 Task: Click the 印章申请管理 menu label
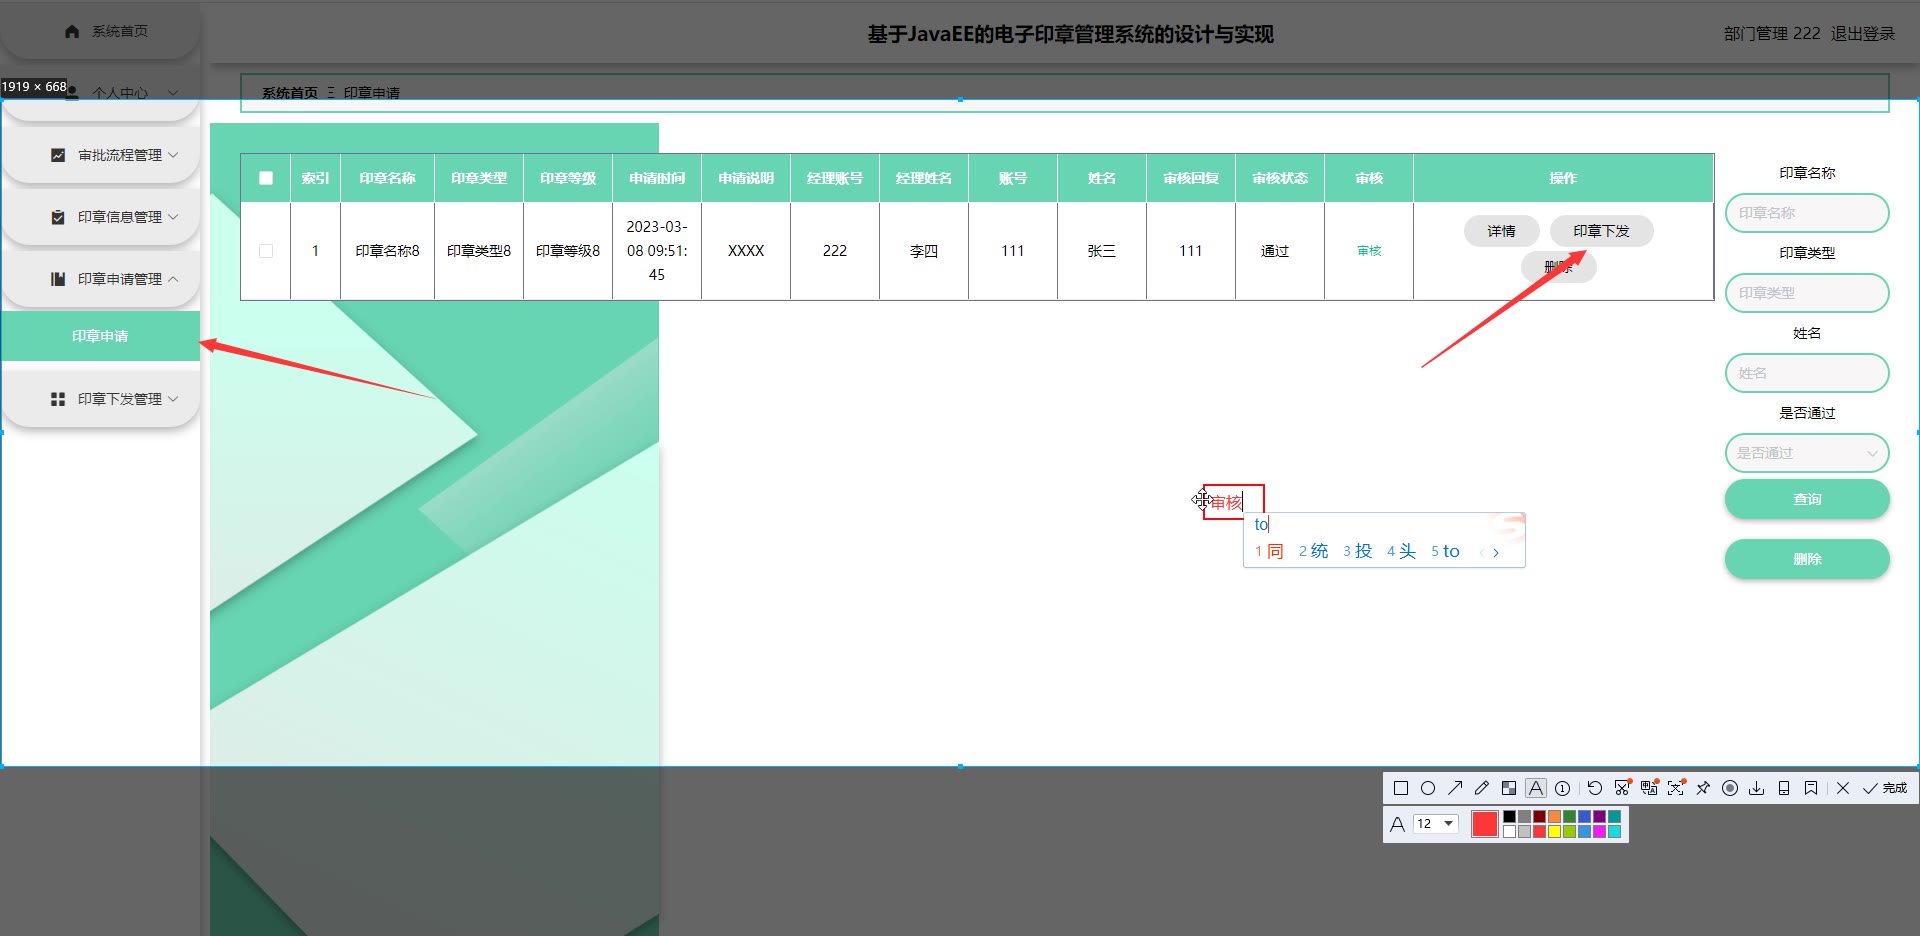[120, 279]
